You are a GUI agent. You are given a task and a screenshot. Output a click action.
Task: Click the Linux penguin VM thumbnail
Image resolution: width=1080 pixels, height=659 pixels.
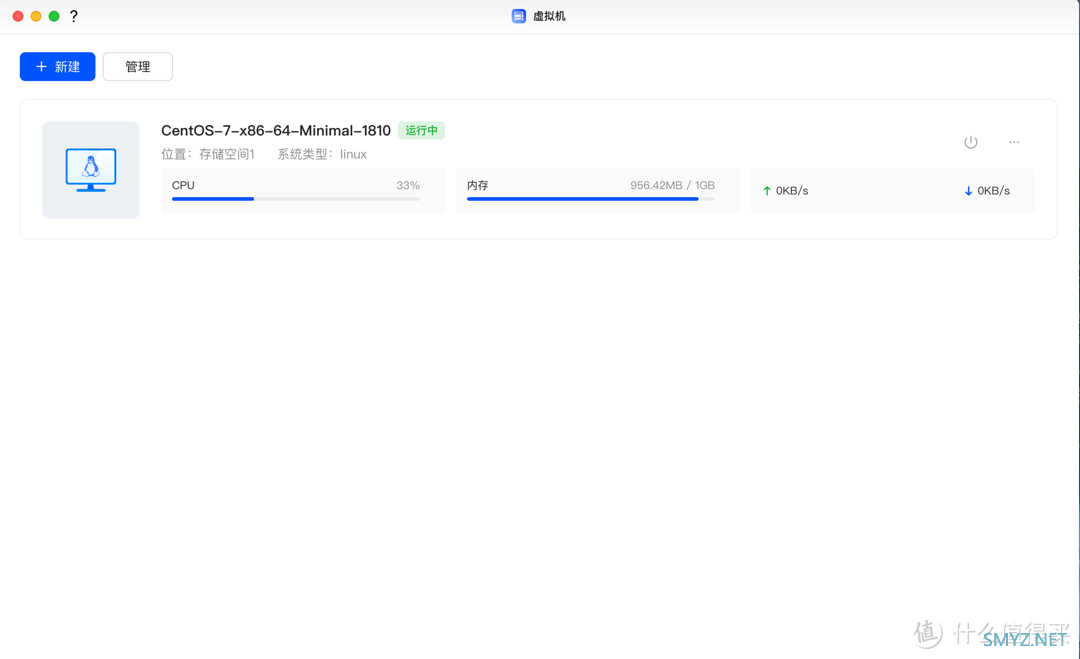[x=91, y=170]
